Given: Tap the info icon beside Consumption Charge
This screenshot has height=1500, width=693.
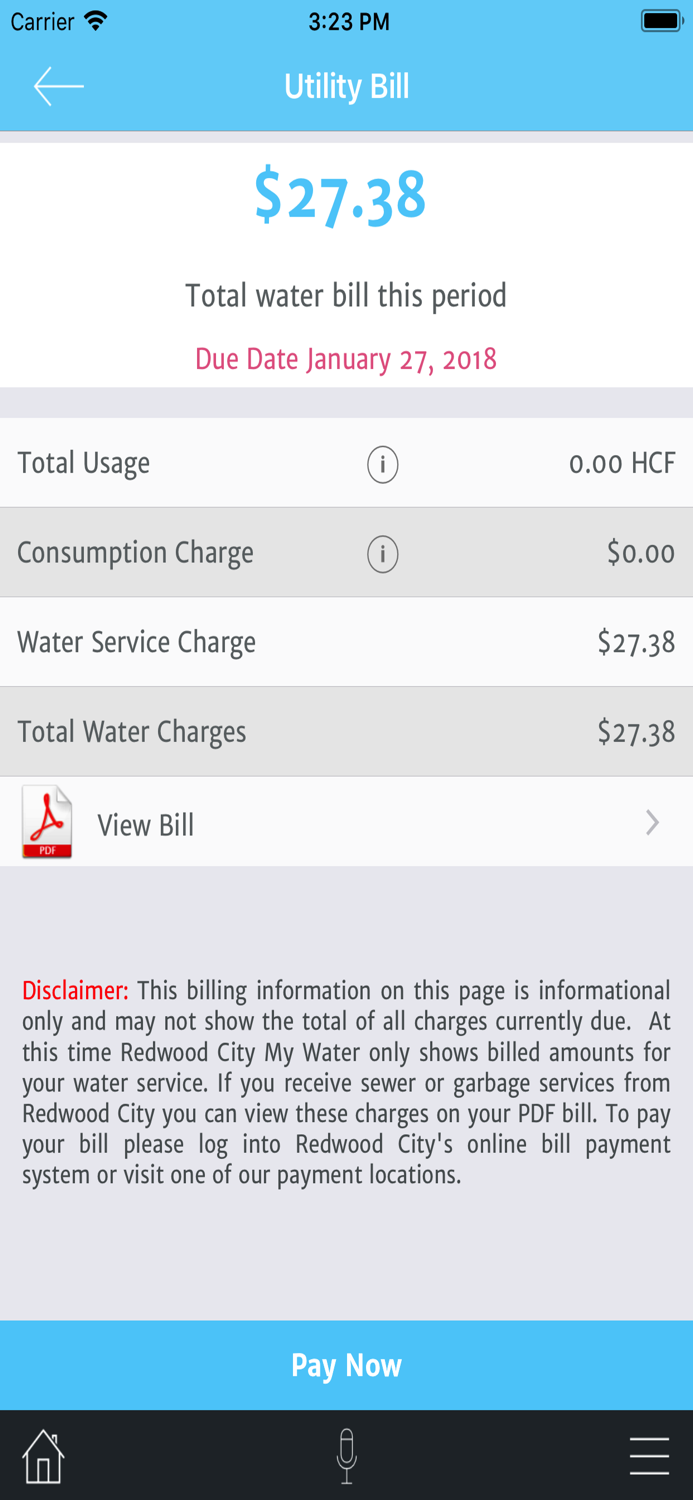Looking at the screenshot, I should [382, 553].
